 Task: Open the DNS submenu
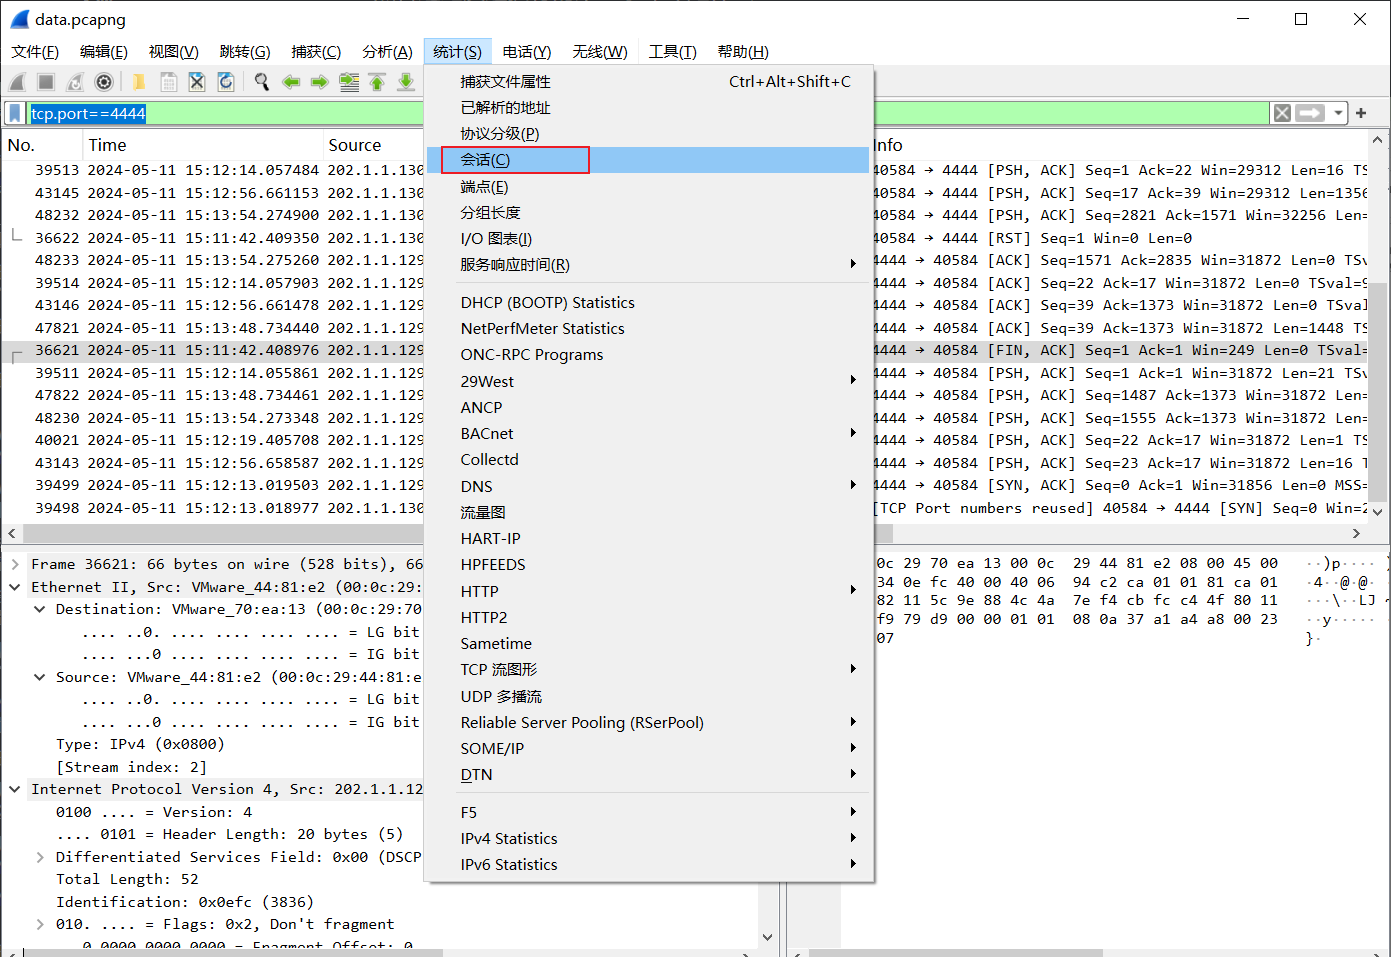click(647, 486)
